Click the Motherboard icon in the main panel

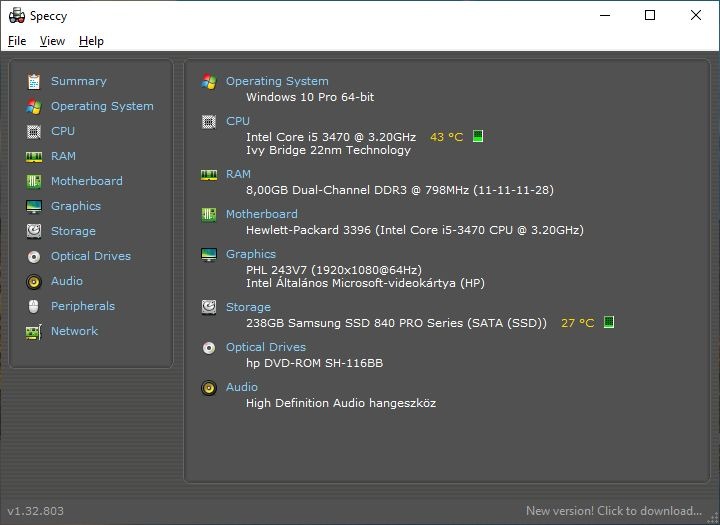pos(209,215)
